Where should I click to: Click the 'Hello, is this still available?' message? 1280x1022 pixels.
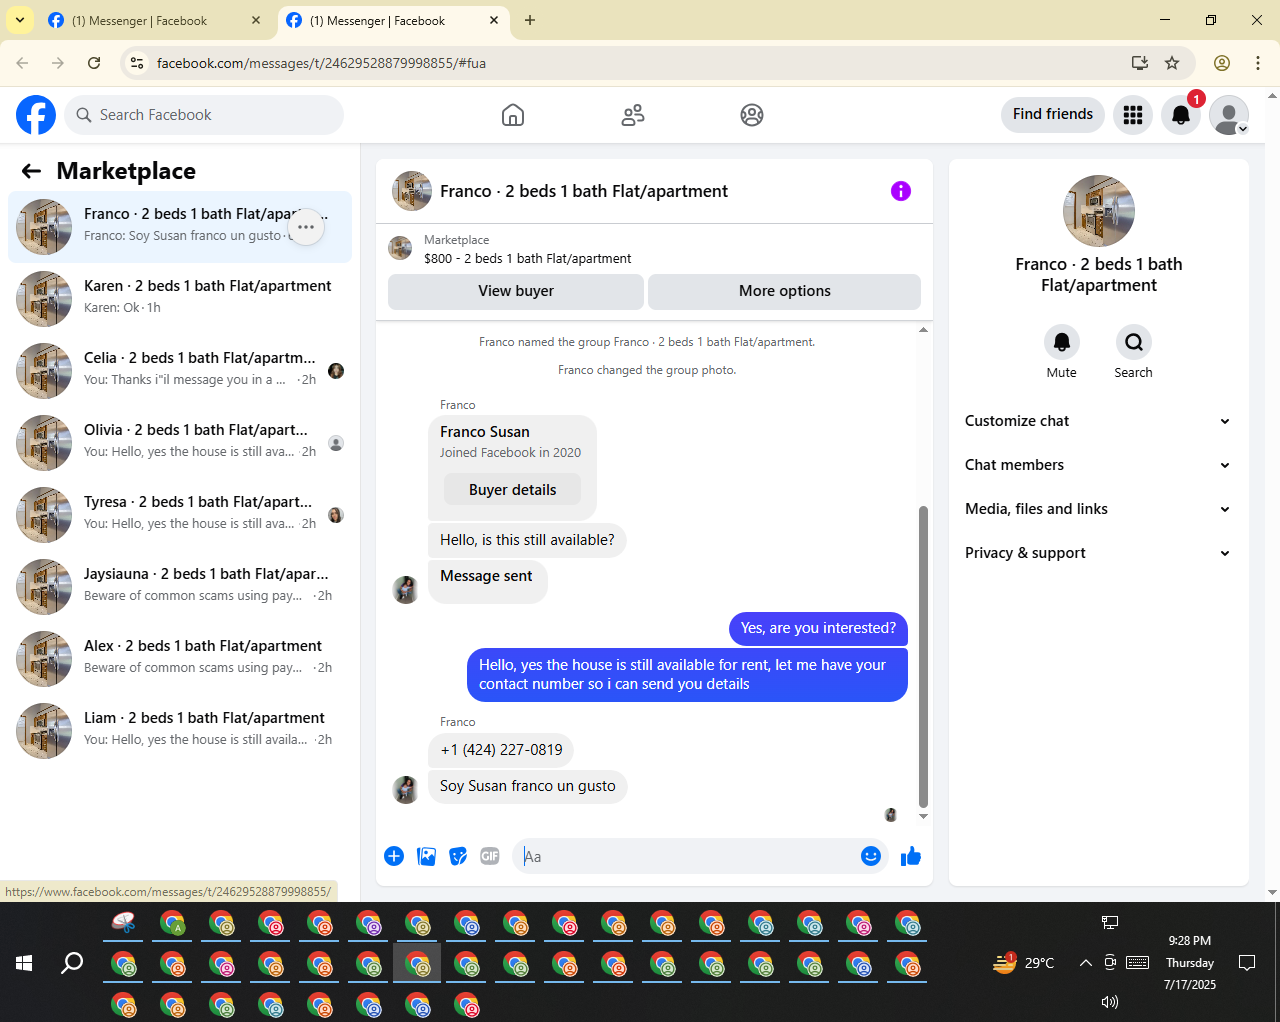pyautogui.click(x=528, y=540)
